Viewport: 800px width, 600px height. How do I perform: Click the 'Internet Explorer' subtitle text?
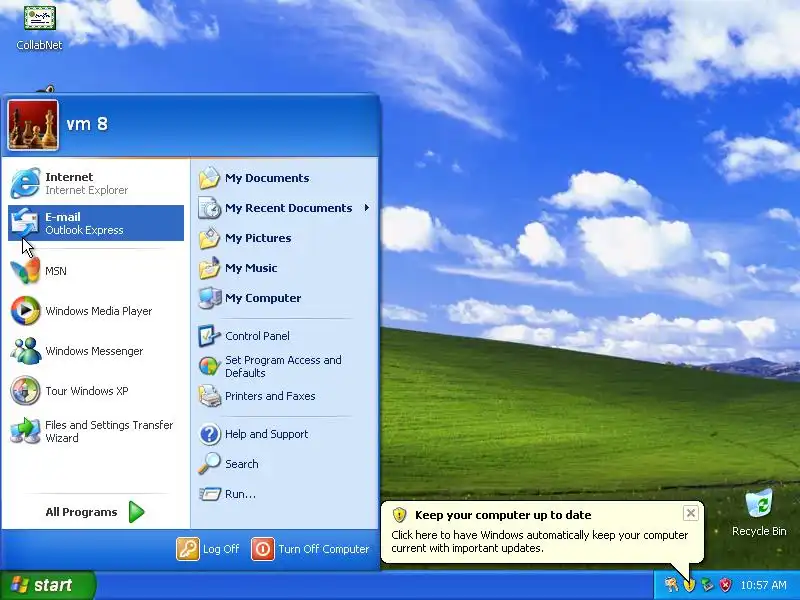point(87,190)
